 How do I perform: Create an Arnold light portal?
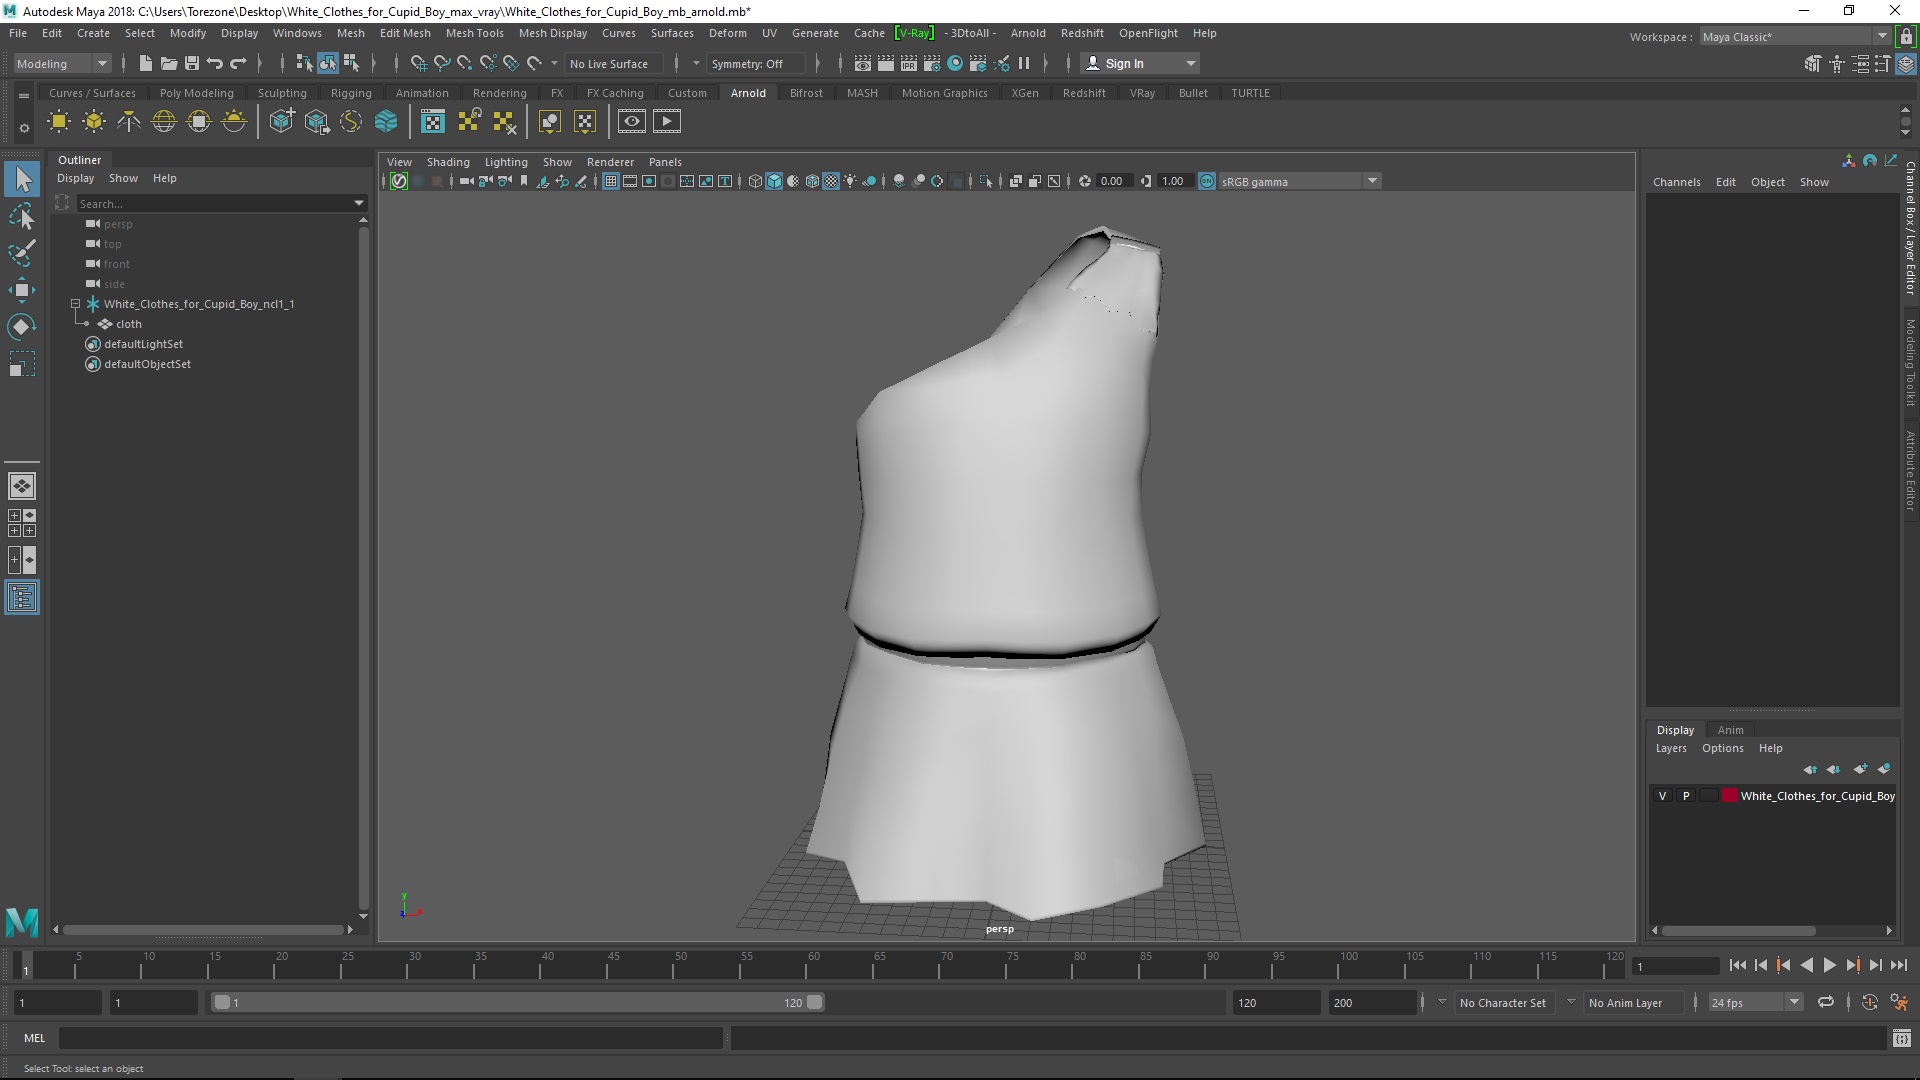coord(199,122)
